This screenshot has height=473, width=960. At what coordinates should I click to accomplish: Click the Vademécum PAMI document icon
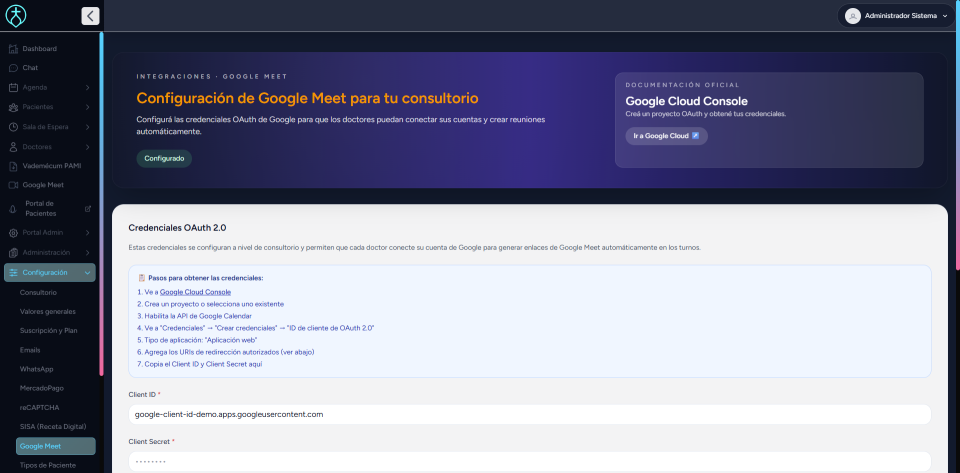[x=13, y=166]
